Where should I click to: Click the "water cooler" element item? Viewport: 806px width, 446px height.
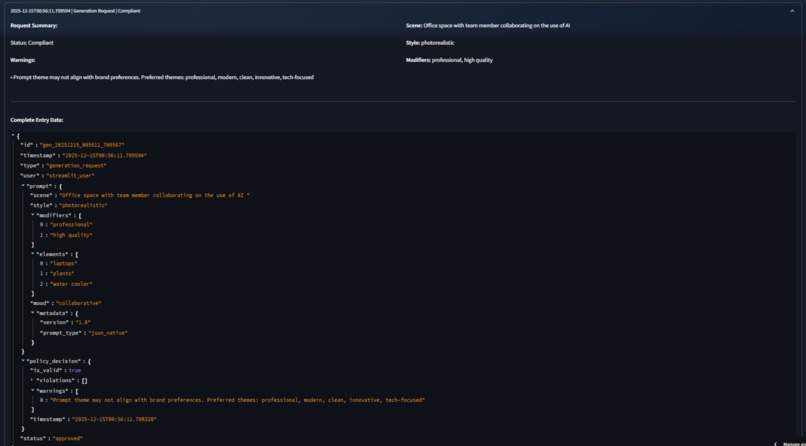tap(71, 284)
